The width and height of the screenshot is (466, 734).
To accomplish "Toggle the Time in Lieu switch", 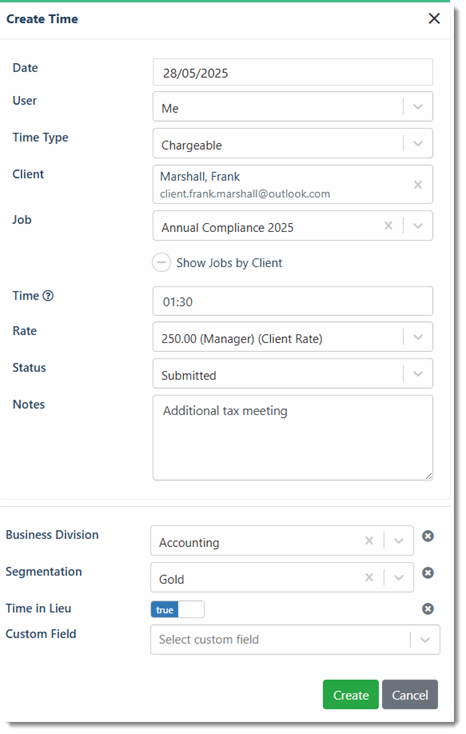I will 178,609.
